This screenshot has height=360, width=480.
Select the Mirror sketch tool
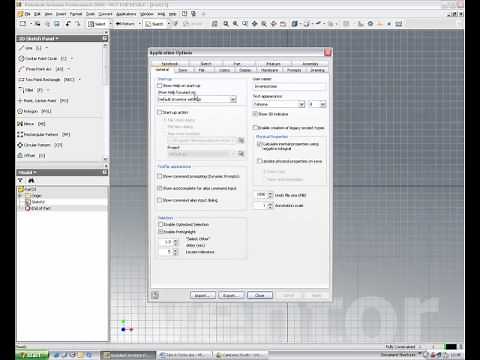[31, 124]
